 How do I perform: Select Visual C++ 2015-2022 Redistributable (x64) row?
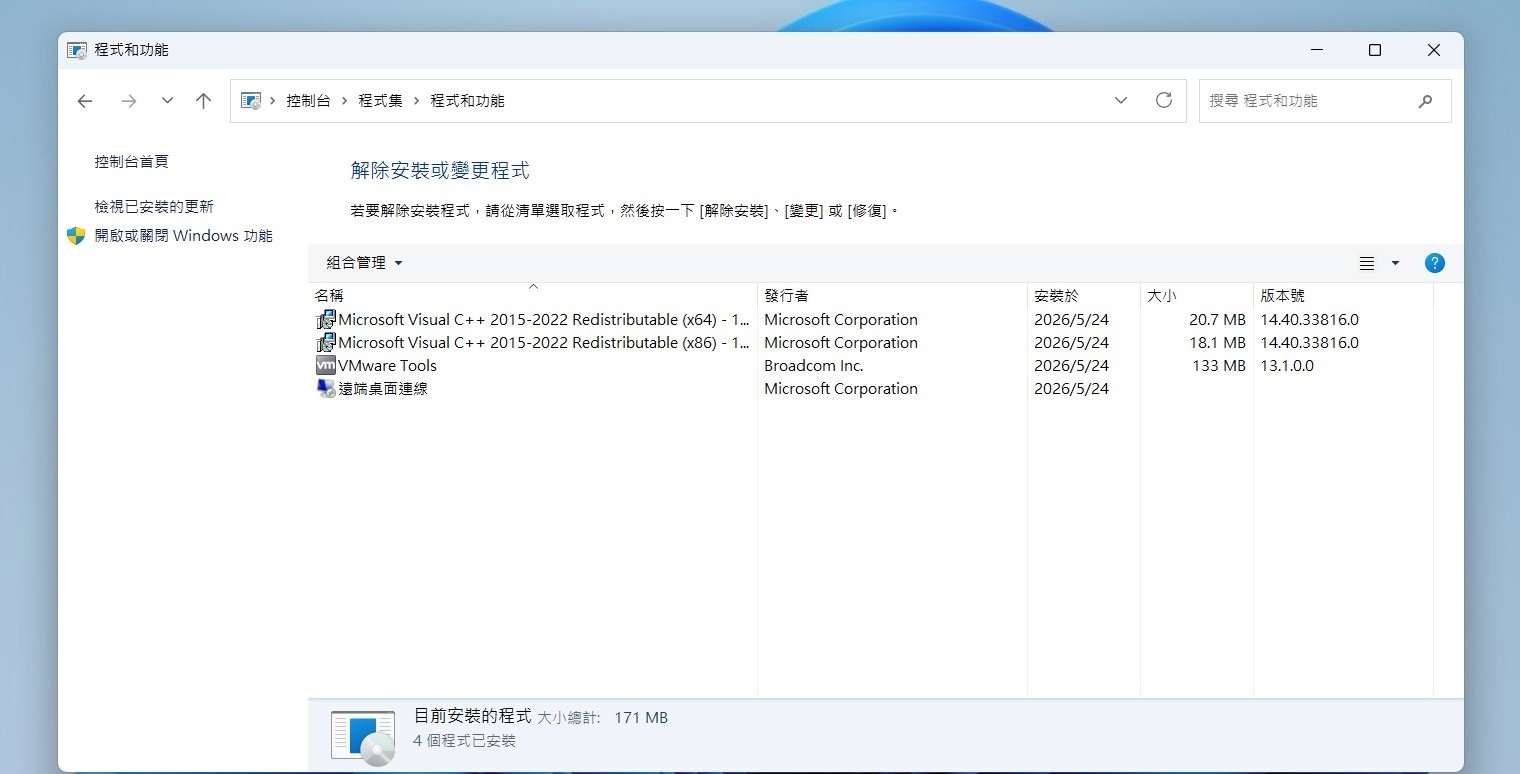[x=870, y=320]
